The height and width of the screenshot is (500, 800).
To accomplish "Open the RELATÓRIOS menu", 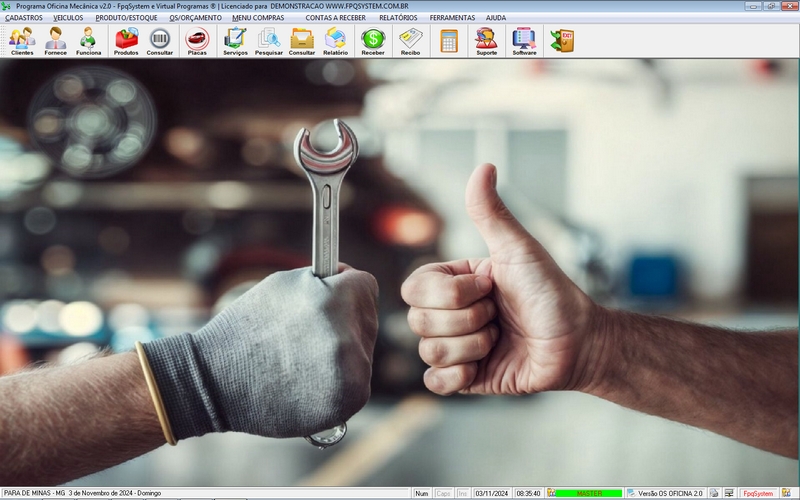I will pos(398,18).
